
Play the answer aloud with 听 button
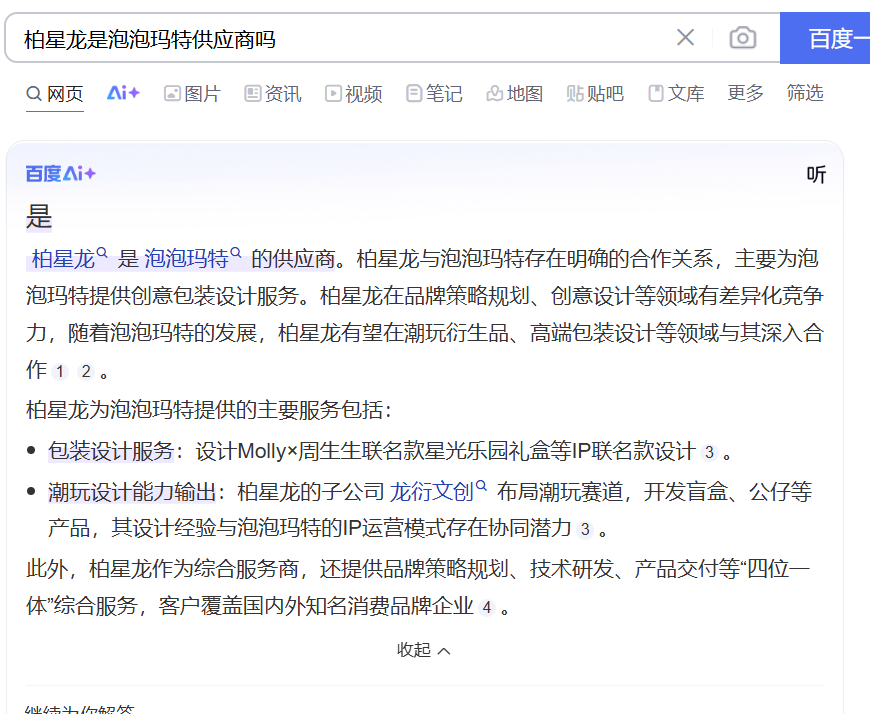tap(816, 174)
